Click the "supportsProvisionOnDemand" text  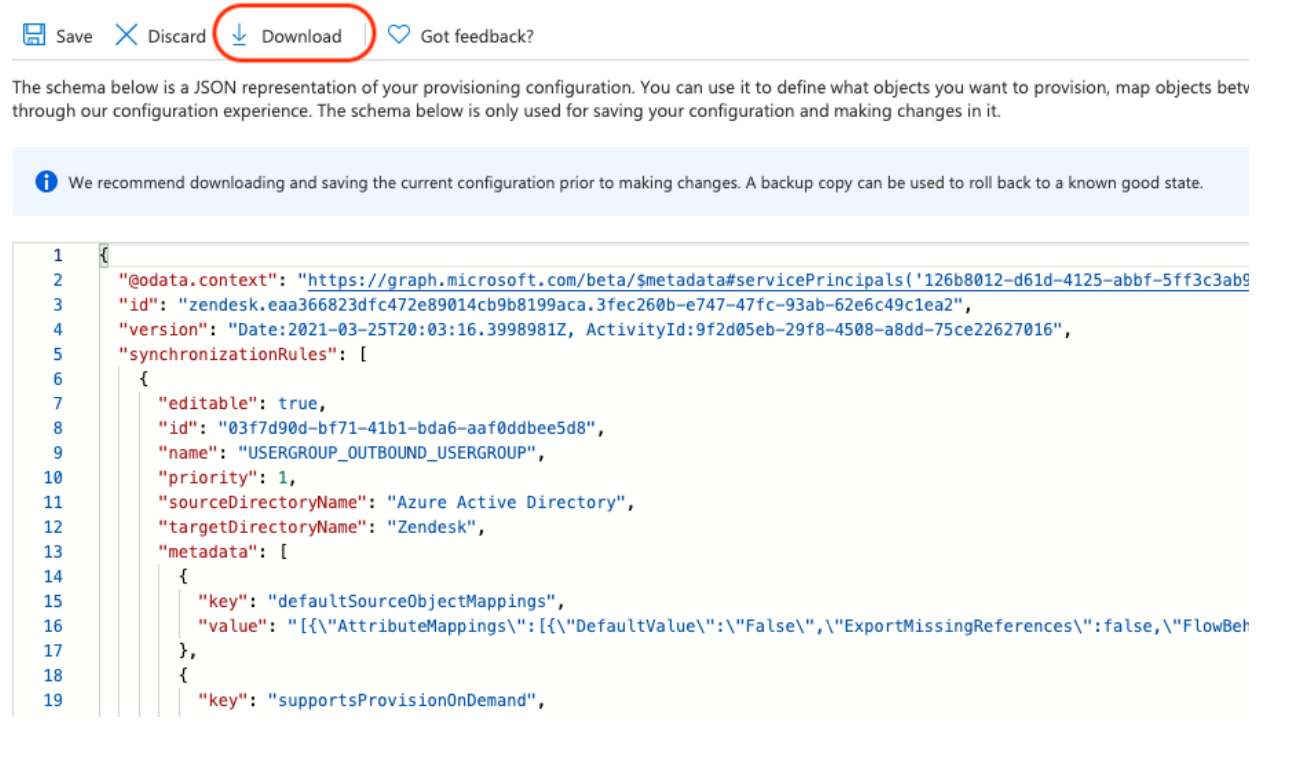pyautogui.click(x=400, y=700)
